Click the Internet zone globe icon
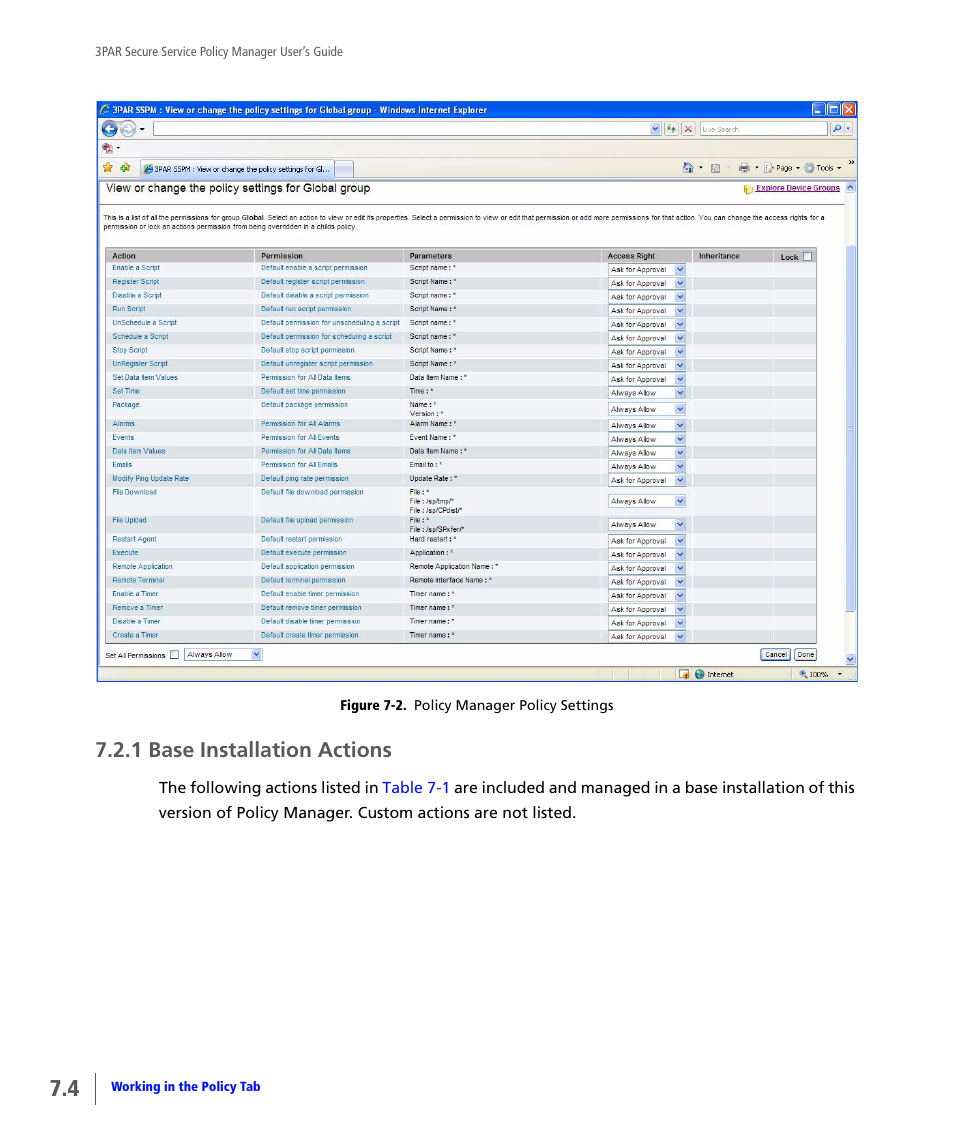Screen dimensions: 954x1145 pyautogui.click(x=700, y=674)
